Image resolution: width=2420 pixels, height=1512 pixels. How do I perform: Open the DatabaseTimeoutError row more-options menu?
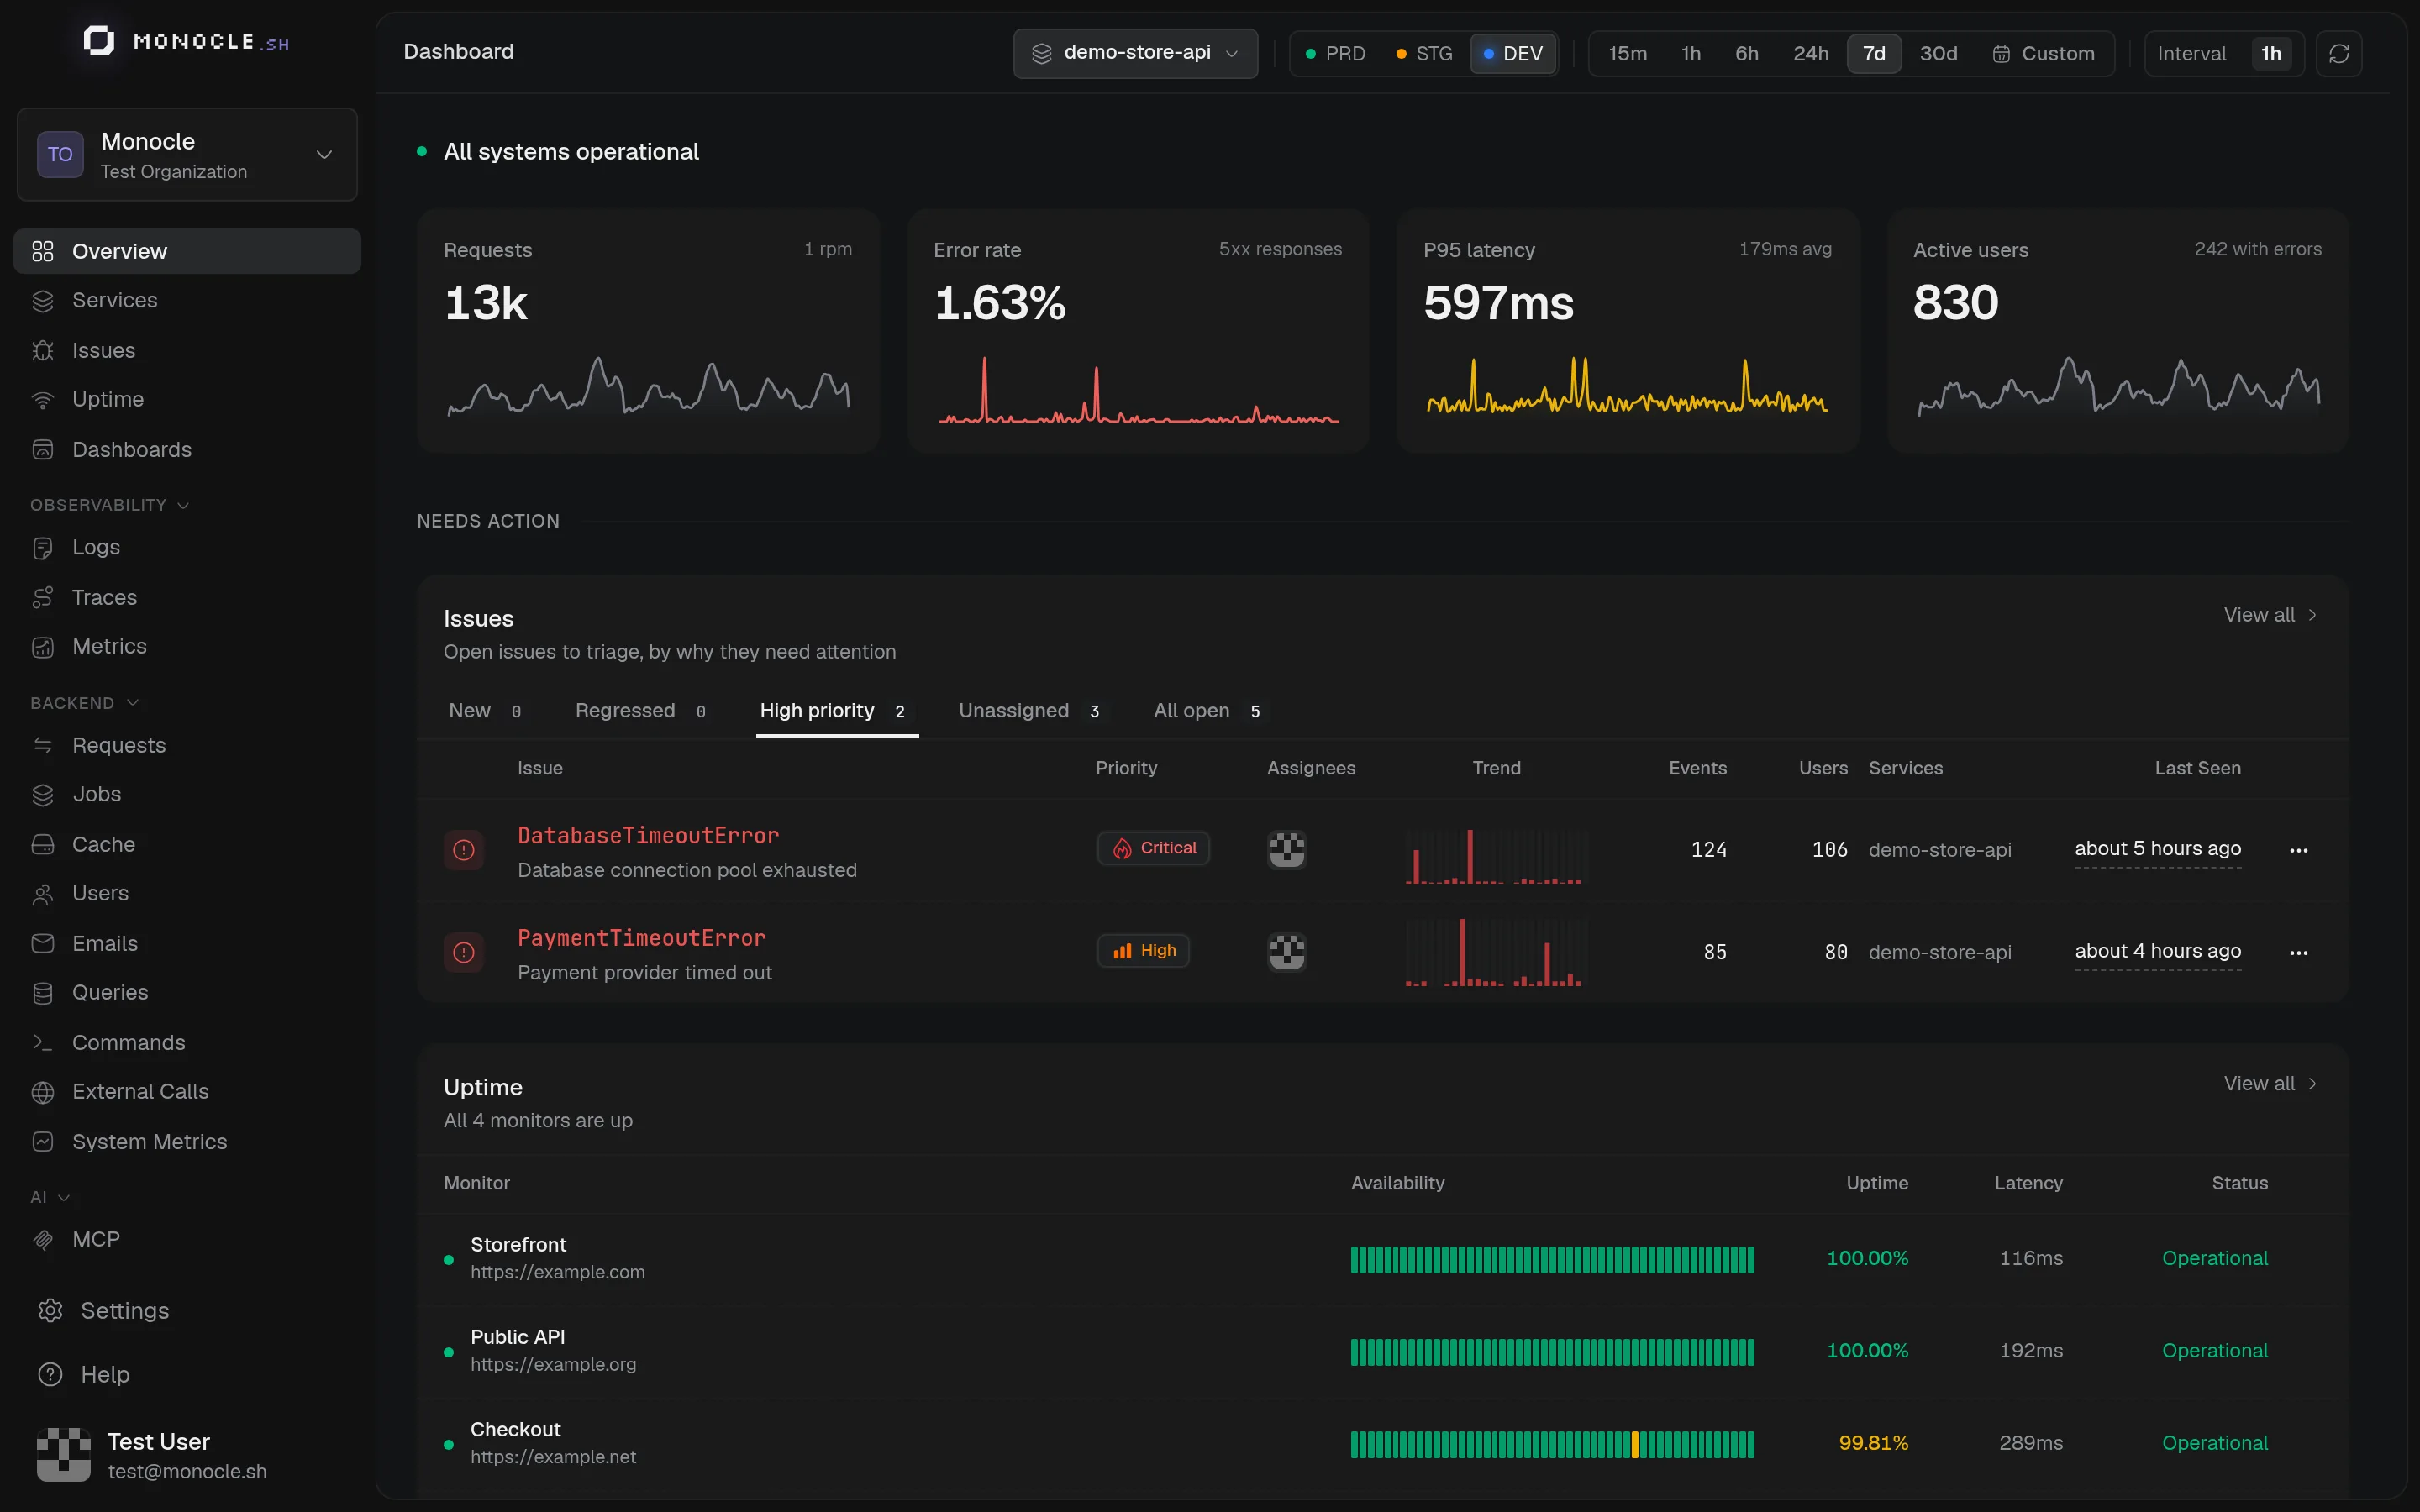pos(2299,850)
